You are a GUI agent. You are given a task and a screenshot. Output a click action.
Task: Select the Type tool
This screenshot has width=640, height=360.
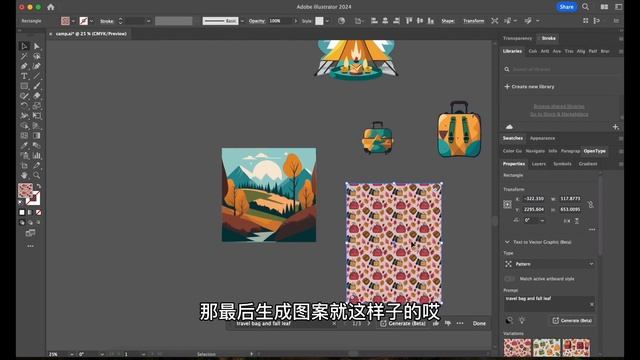tap(24, 76)
